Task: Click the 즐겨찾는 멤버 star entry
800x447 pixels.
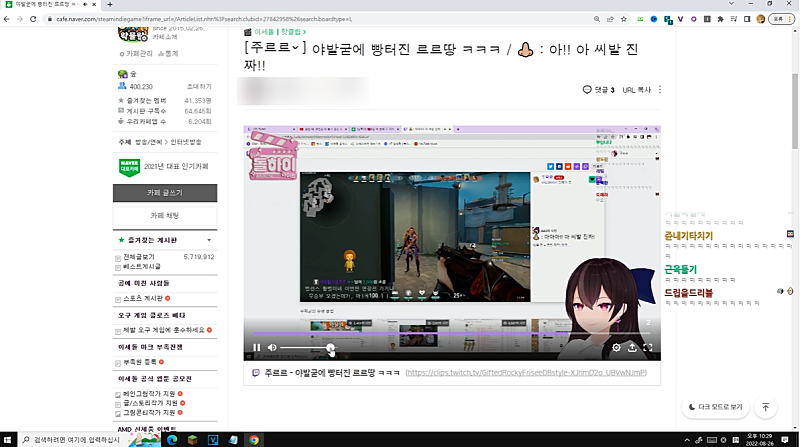Action: [x=146, y=101]
